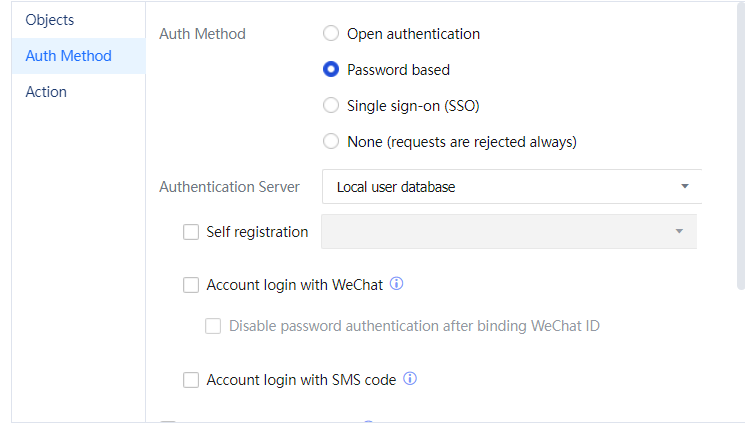The image size is (755, 438).
Task: Click the WeChat login info icon
Action: tap(396, 284)
